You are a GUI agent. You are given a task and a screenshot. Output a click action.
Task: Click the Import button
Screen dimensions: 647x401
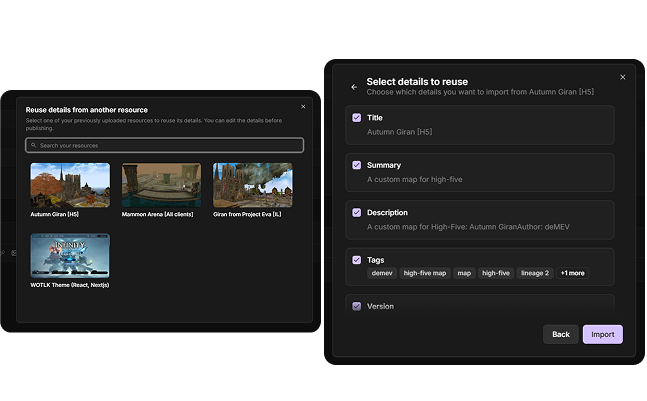[602, 334]
